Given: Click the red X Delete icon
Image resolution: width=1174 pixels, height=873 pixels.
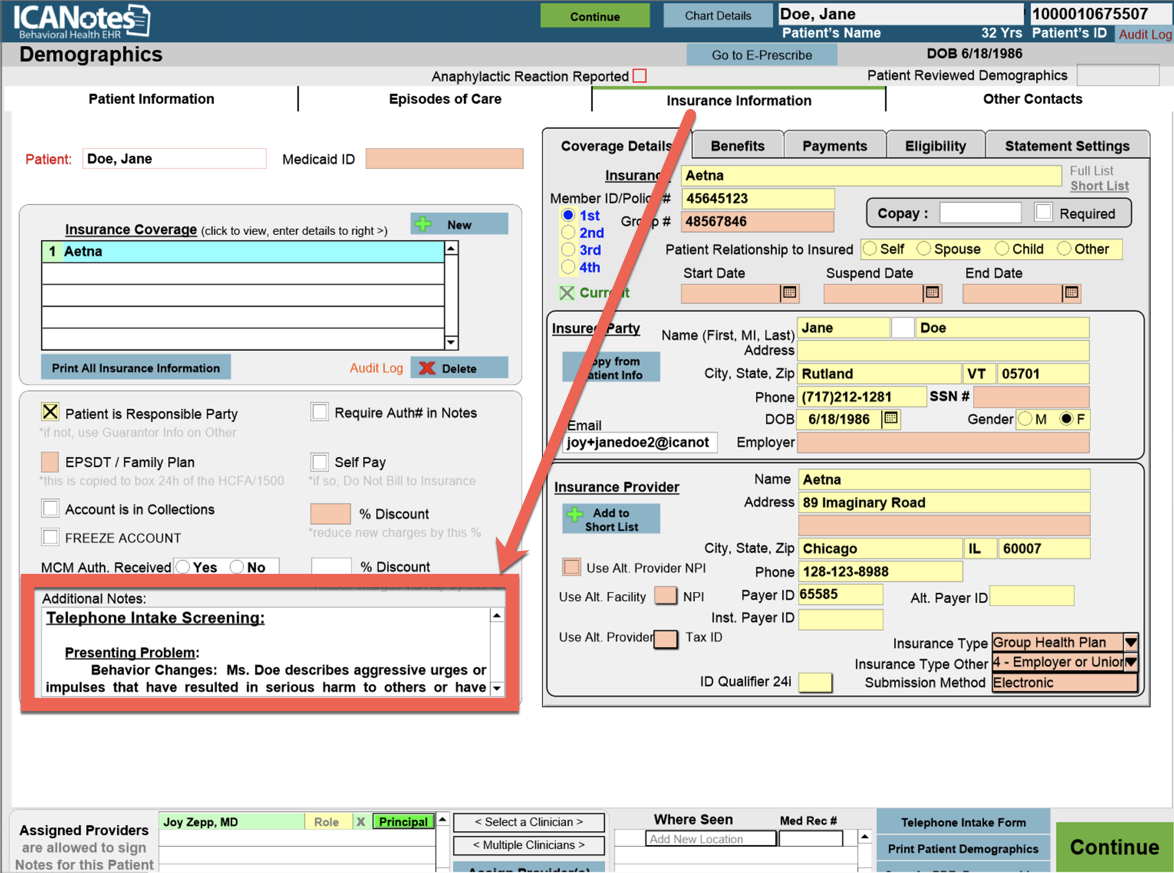Looking at the screenshot, I should pyautogui.click(x=427, y=368).
